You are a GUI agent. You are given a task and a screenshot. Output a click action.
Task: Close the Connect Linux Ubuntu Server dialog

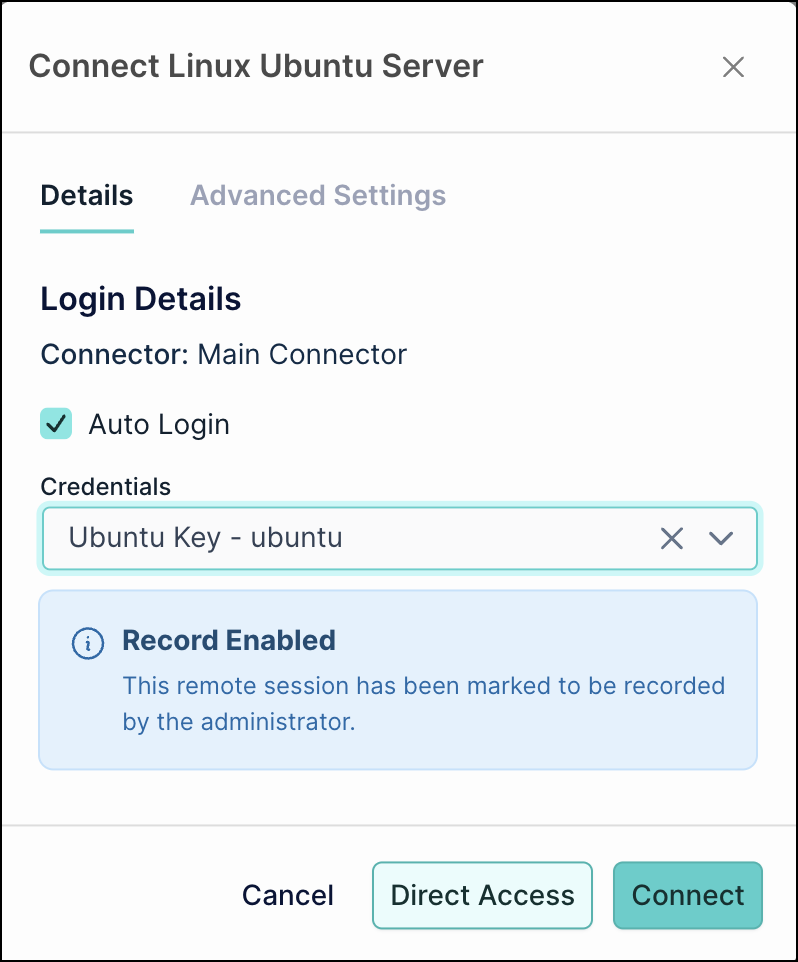733,67
